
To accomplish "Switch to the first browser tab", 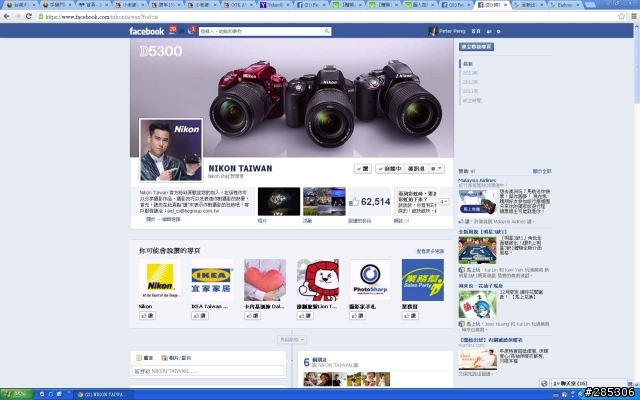I will click(20, 5).
